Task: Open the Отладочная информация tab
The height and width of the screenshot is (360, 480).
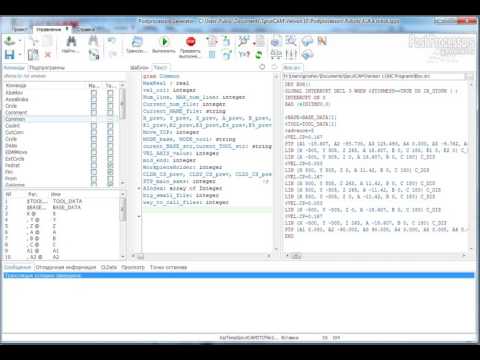Action: (66, 267)
